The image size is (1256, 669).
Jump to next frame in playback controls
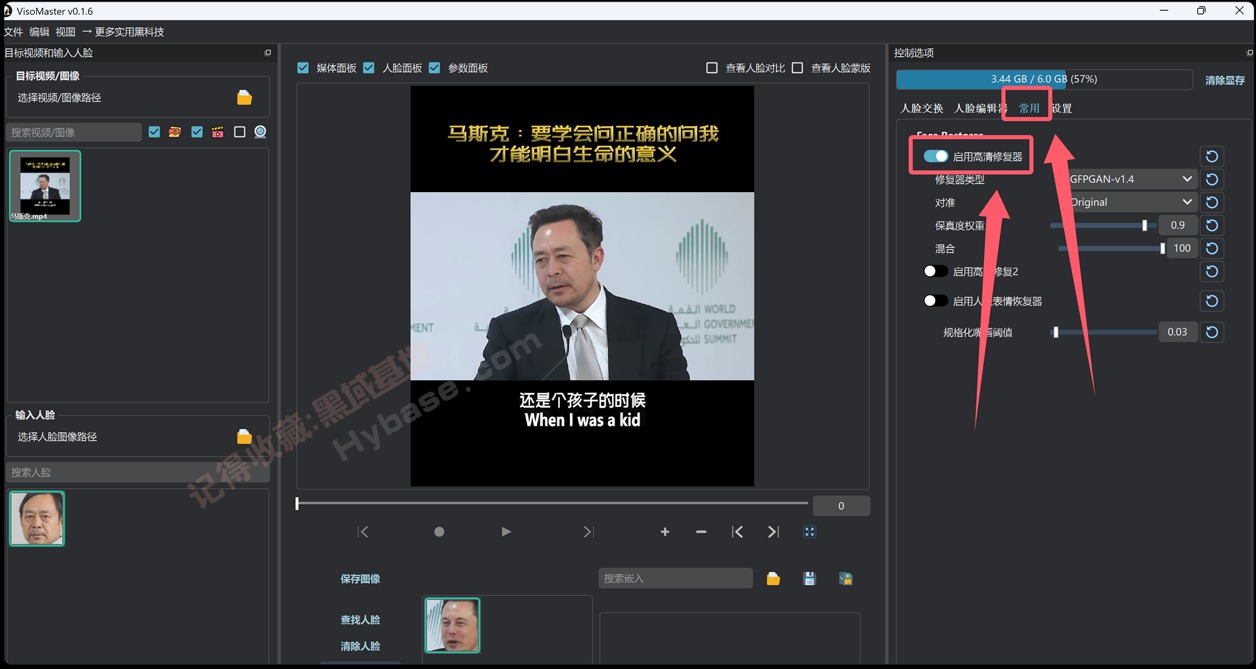(588, 532)
